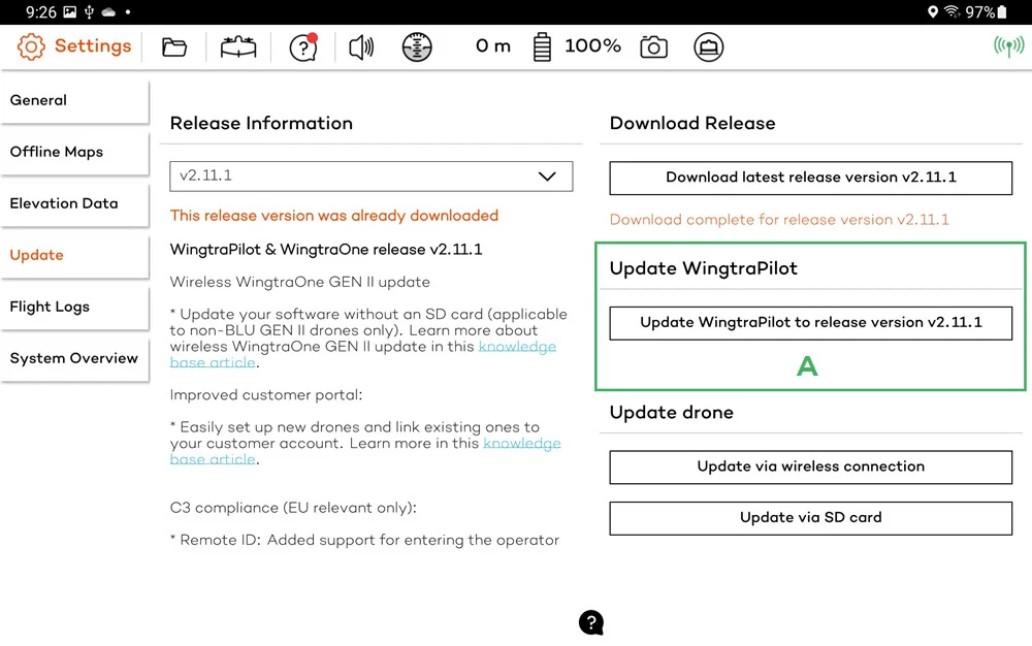Click the drone aircraft icon

238,47
